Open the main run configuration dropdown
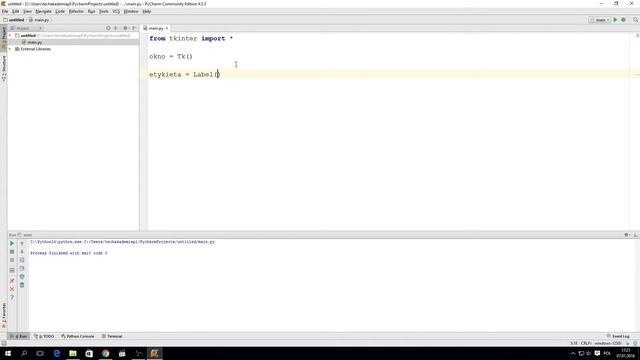 pyautogui.click(x=600, y=20)
